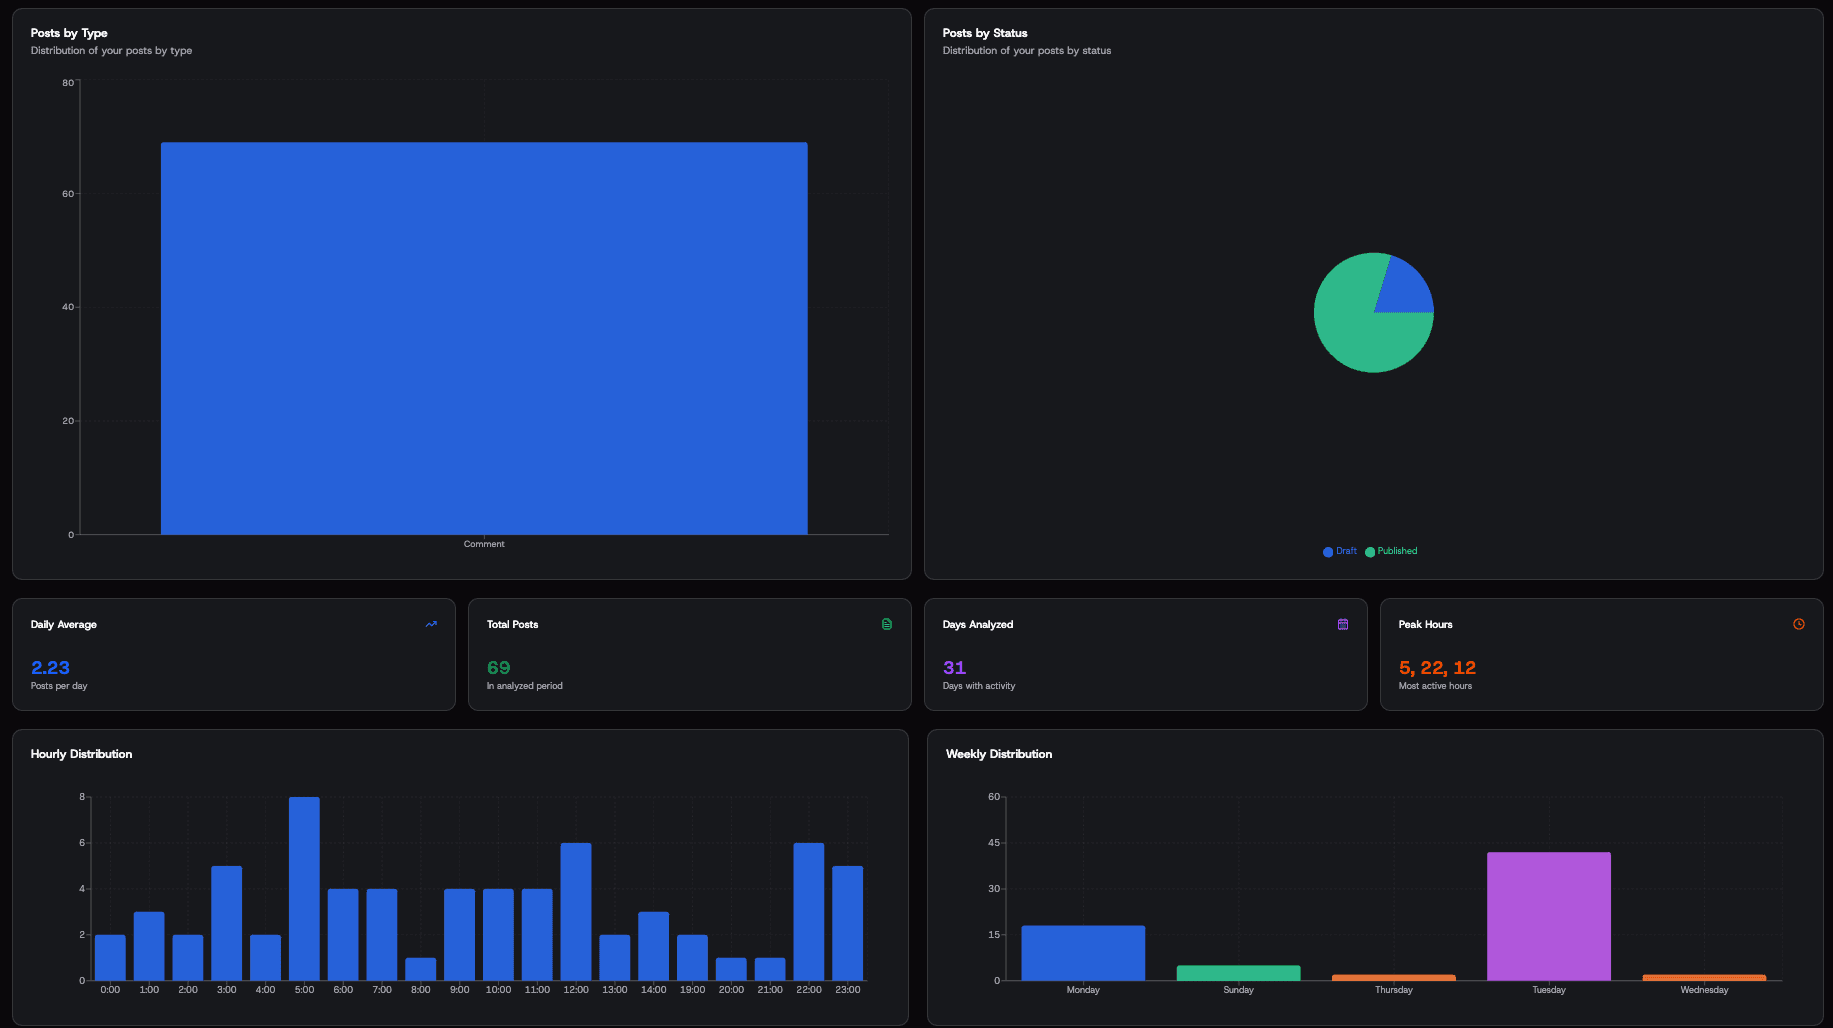Click the Daily Average trend arrow icon
The width and height of the screenshot is (1833, 1028).
[x=431, y=624]
